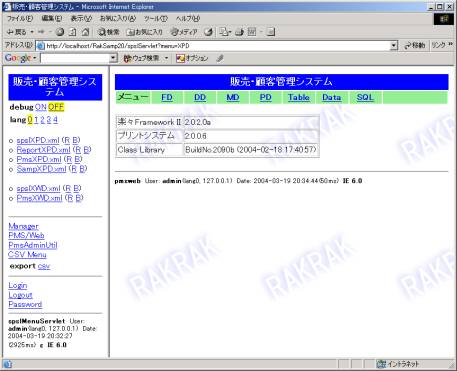The image size is (457, 371).
Task: Expand the address bar dropdown arrow
Action: [394, 45]
